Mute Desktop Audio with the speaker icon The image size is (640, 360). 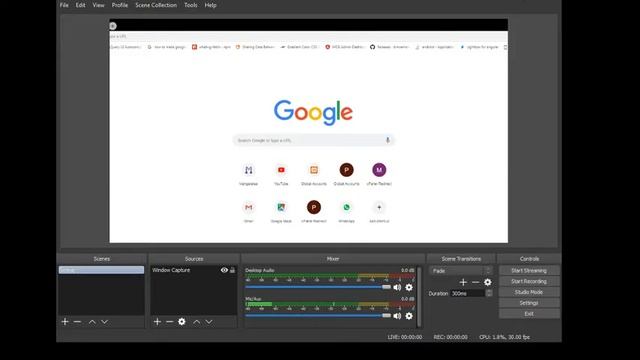397,287
